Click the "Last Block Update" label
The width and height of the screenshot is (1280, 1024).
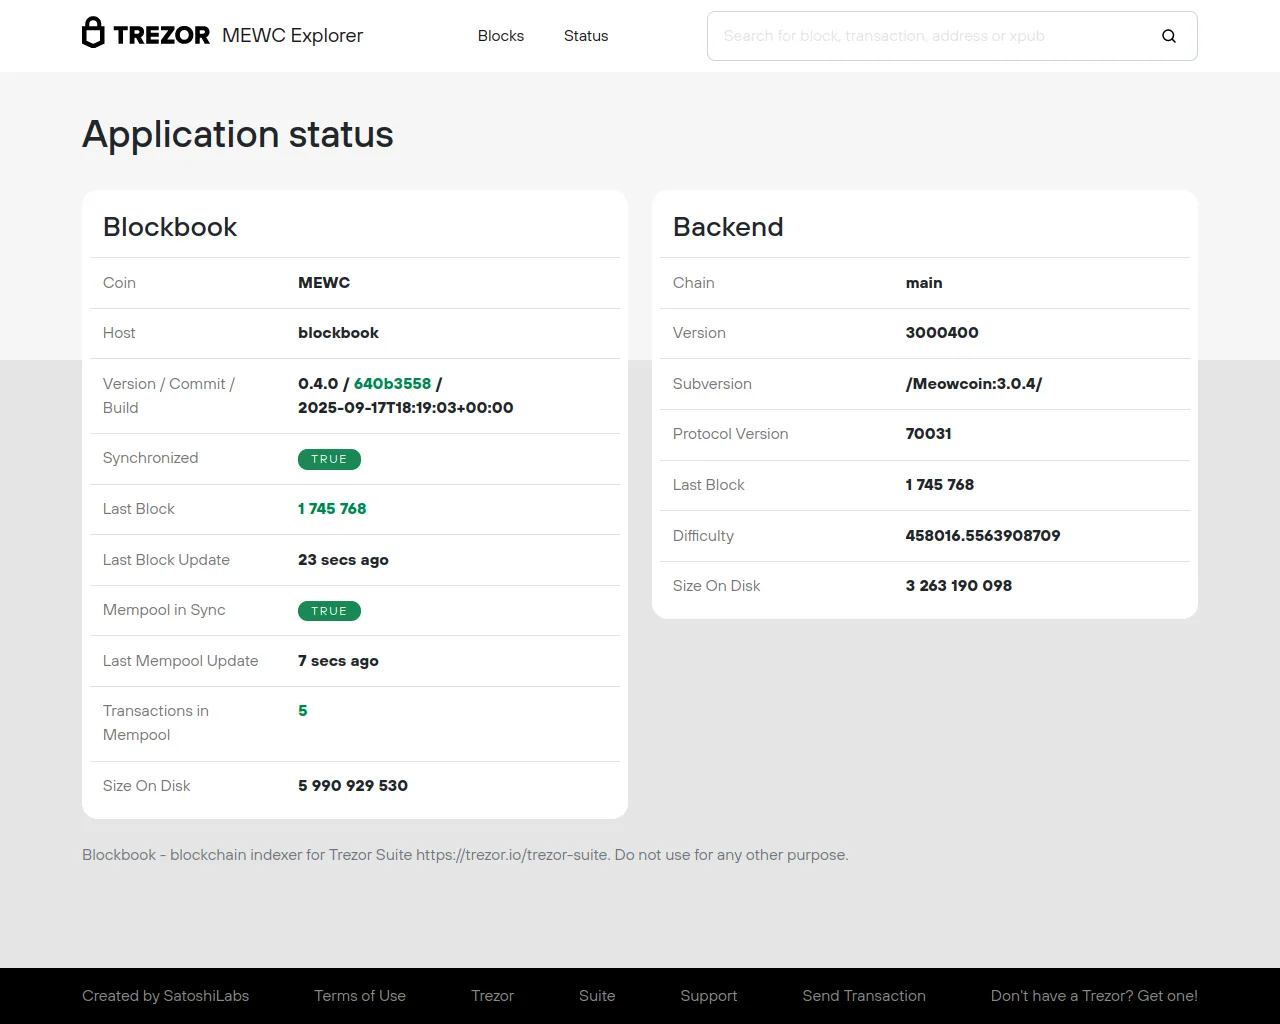click(166, 560)
